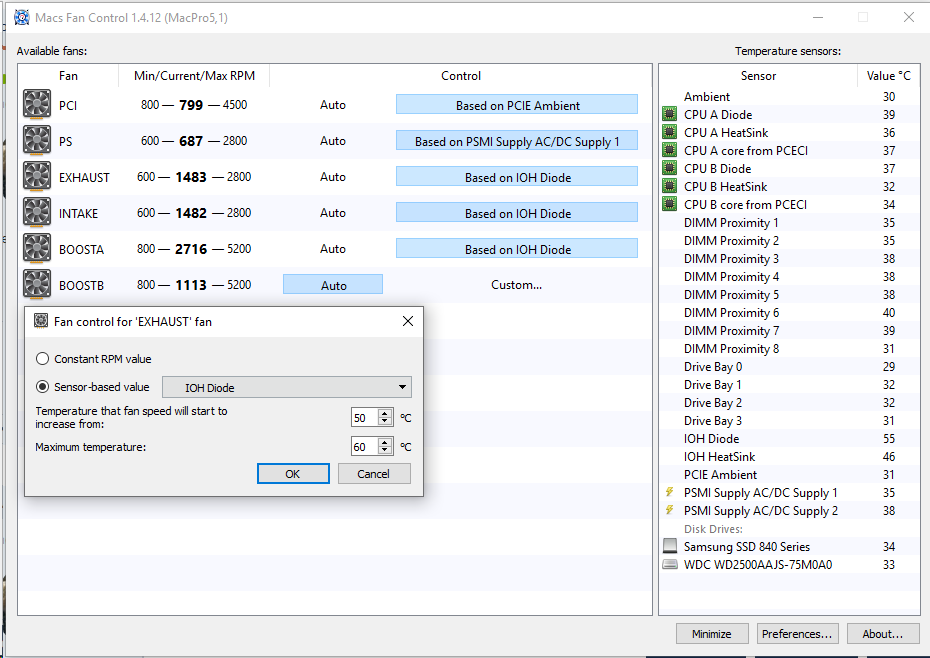
Task: Click the PSMI Supply 2 lightning icon
Action: (670, 510)
